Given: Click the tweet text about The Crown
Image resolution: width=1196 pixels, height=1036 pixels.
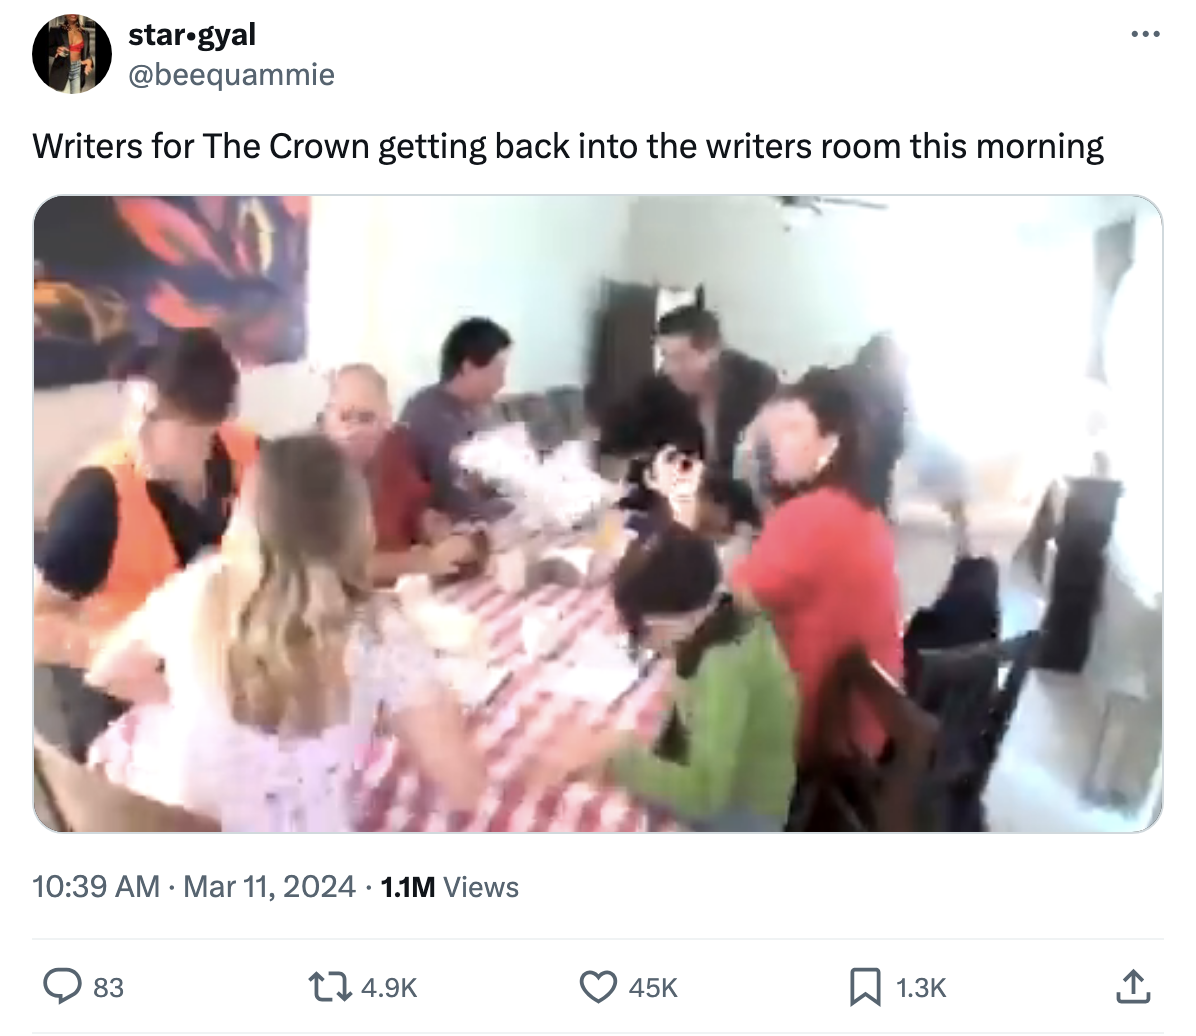Looking at the screenshot, I should [x=567, y=146].
